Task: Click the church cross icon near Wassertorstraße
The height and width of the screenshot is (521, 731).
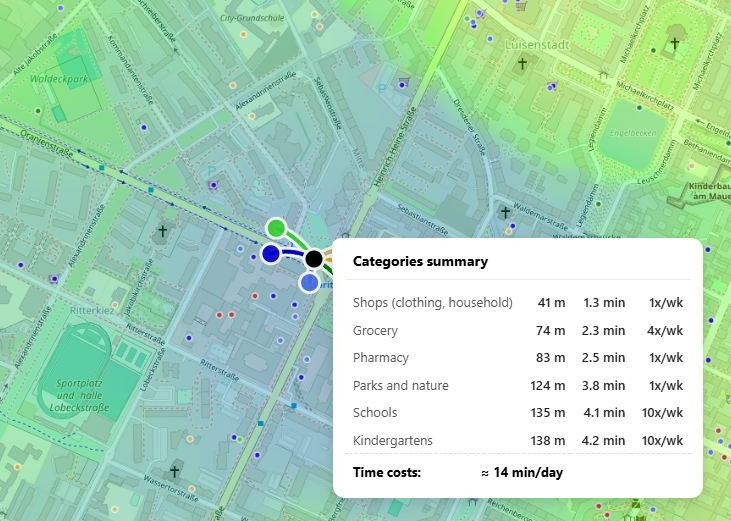Action: [x=174, y=471]
